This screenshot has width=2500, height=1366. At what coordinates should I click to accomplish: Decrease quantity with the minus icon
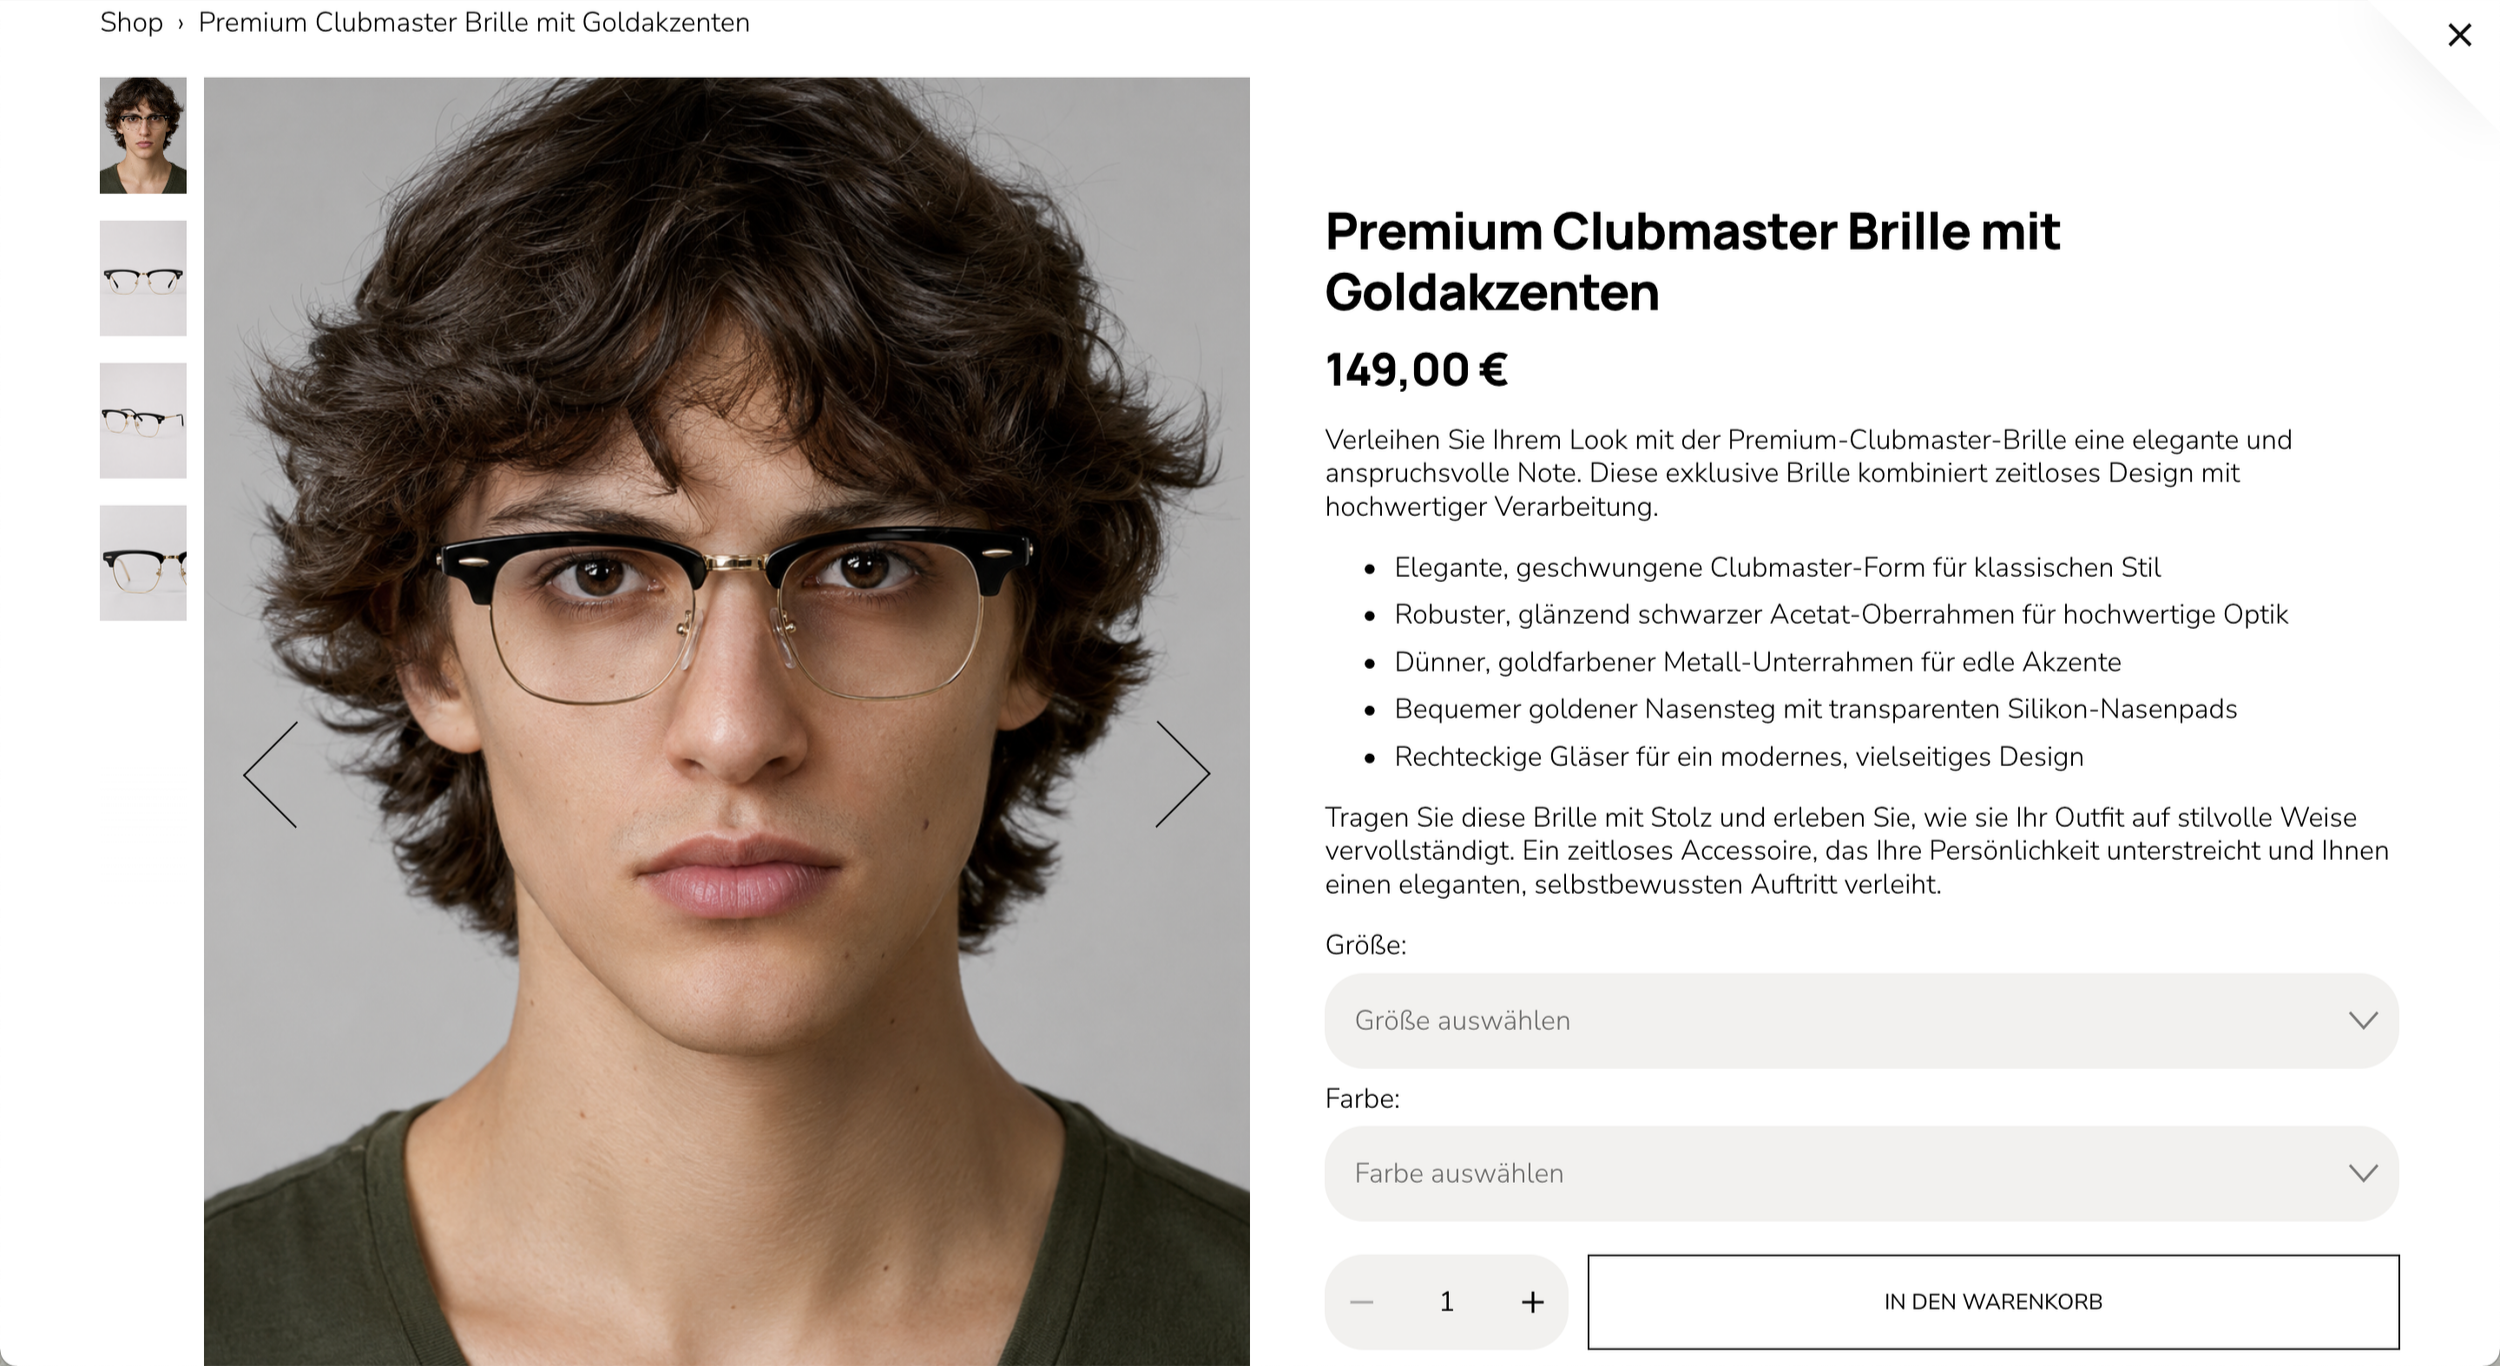click(1361, 1302)
